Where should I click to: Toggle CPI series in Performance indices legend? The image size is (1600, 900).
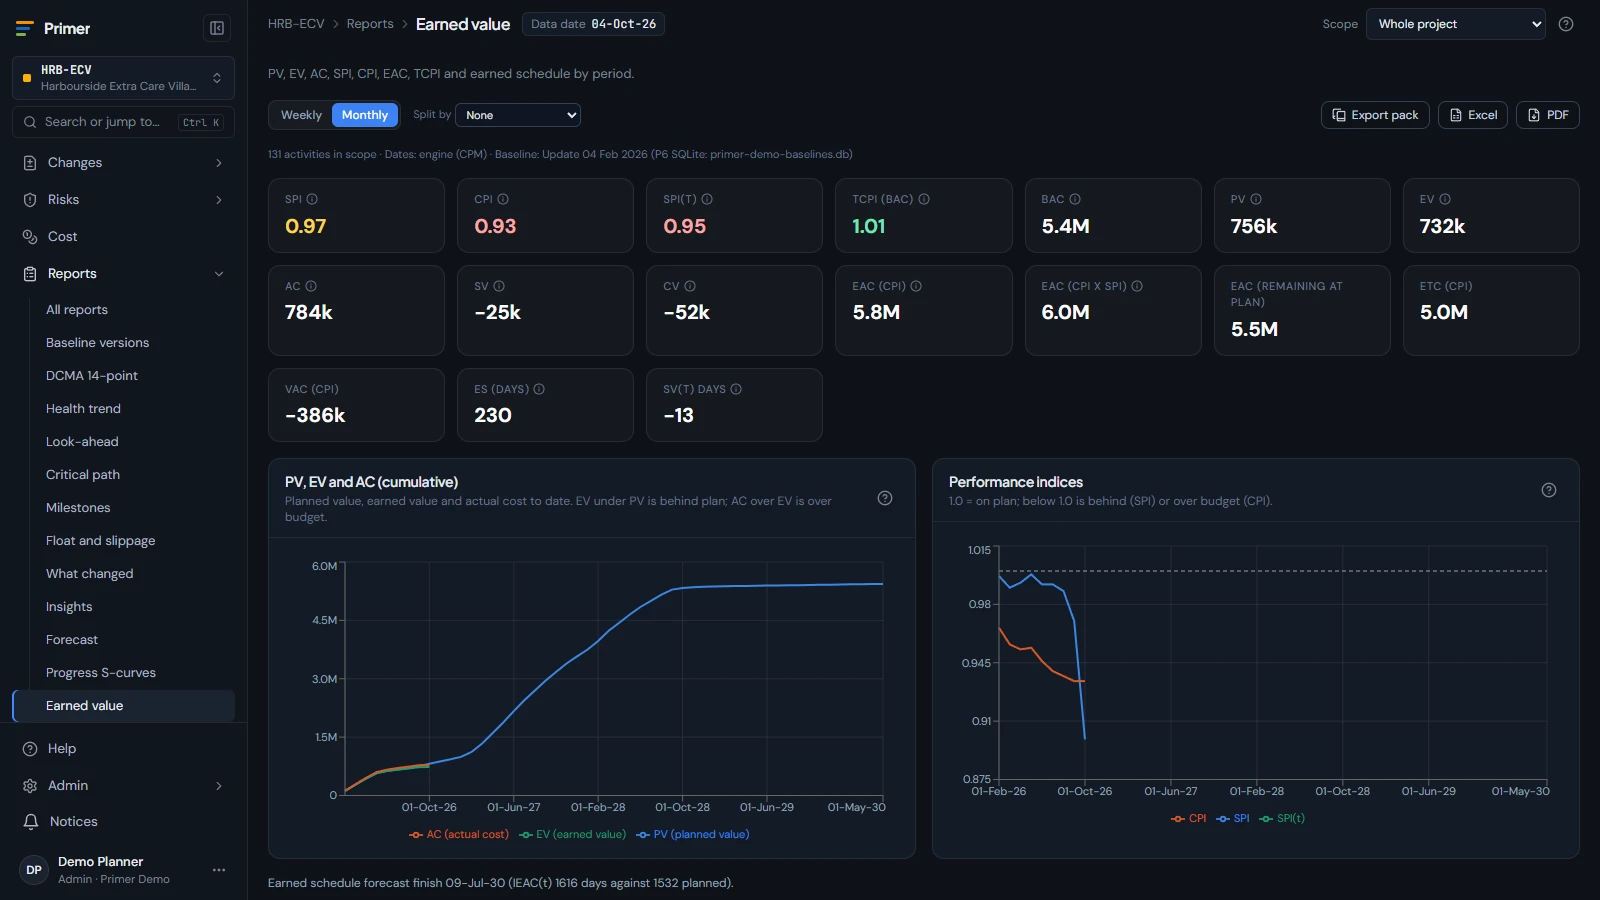pyautogui.click(x=1189, y=818)
